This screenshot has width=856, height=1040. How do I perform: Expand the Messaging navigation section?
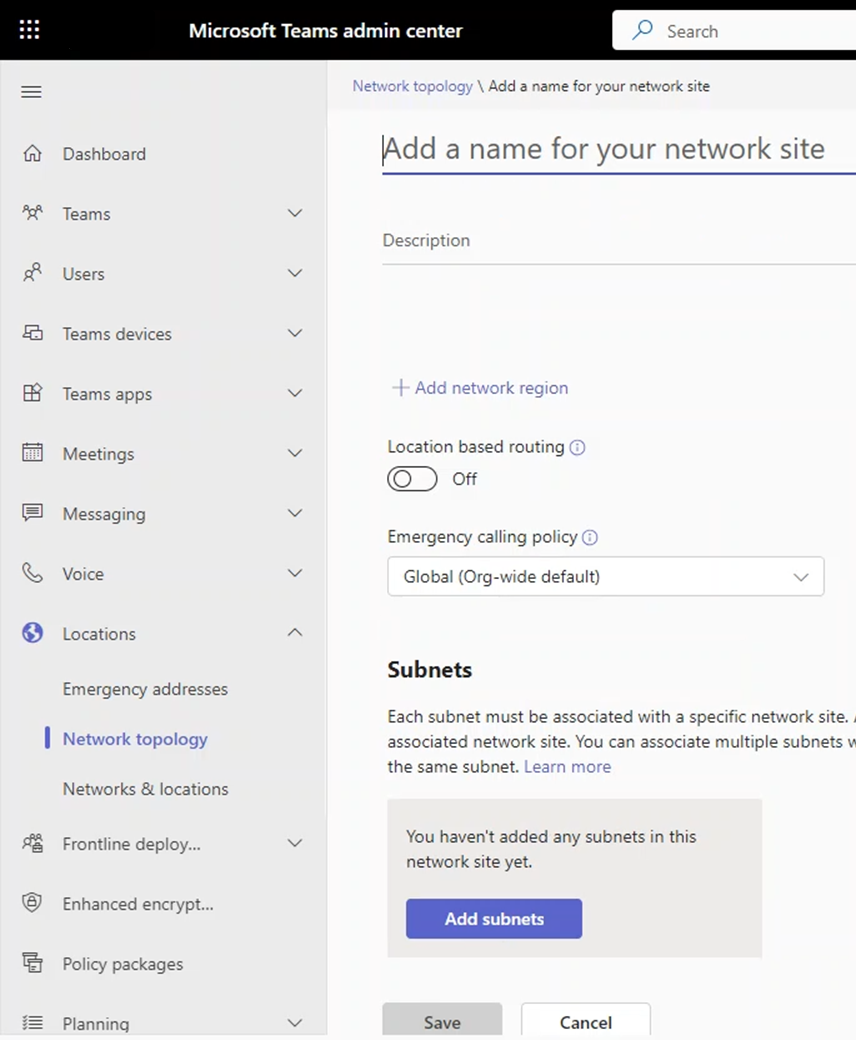click(x=294, y=514)
